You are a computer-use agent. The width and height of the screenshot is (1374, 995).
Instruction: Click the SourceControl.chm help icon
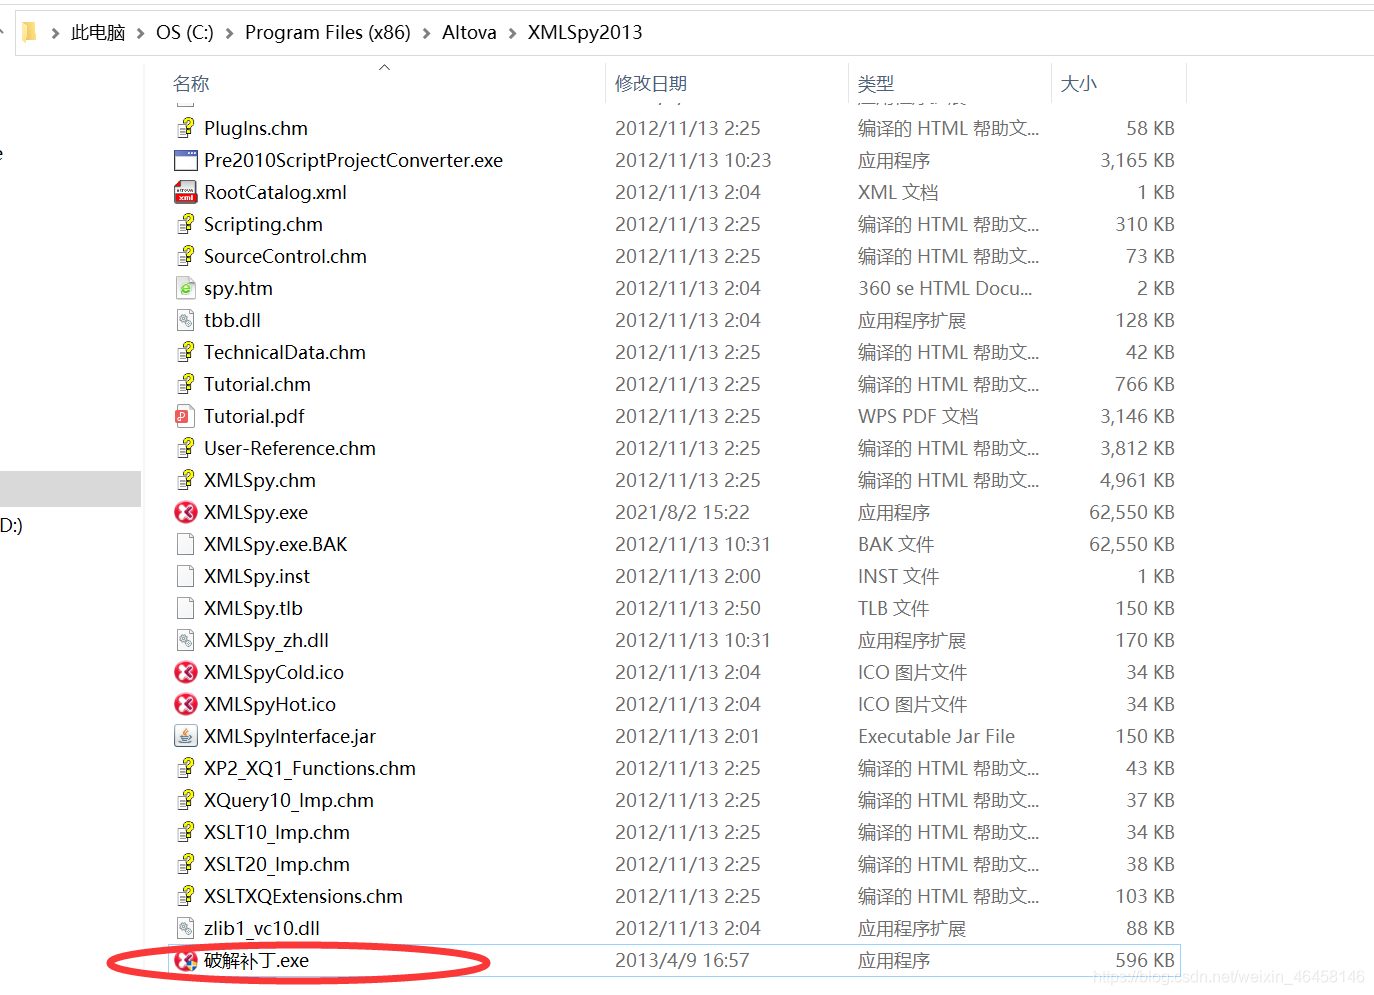(x=186, y=256)
